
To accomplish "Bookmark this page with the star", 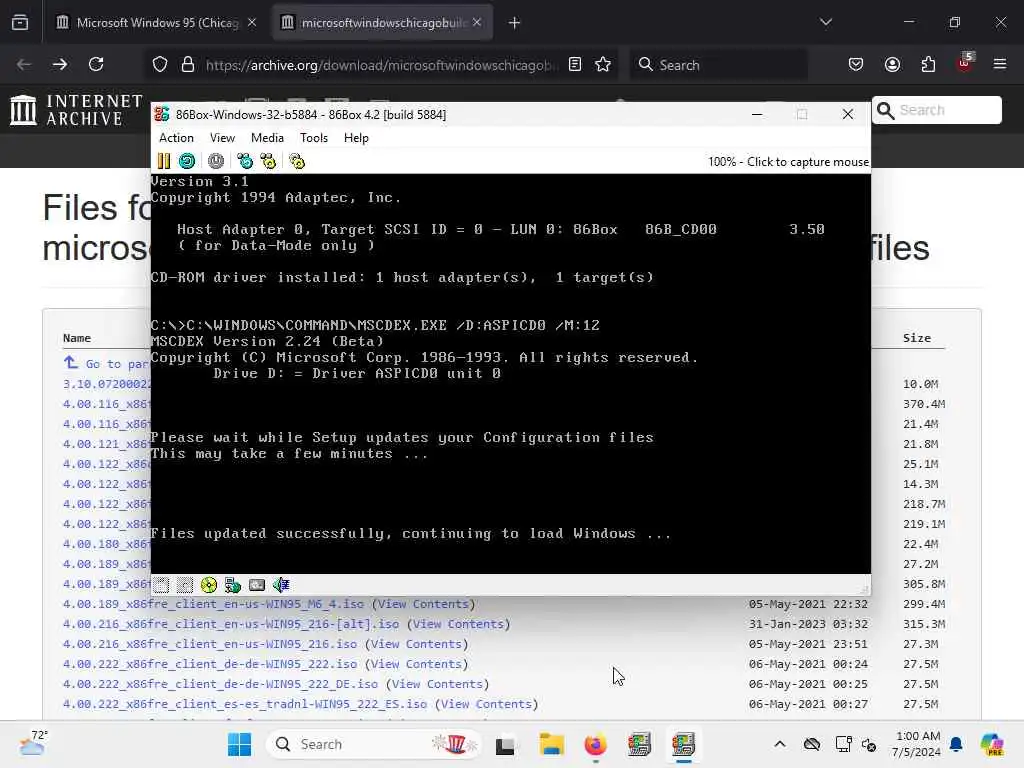I will (x=603, y=65).
